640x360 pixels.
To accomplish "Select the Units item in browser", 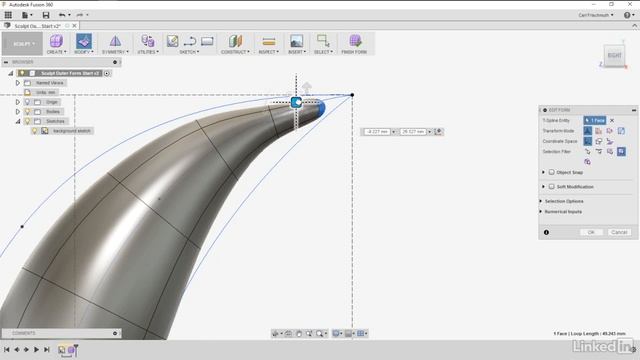I will pyautogui.click(x=46, y=93).
